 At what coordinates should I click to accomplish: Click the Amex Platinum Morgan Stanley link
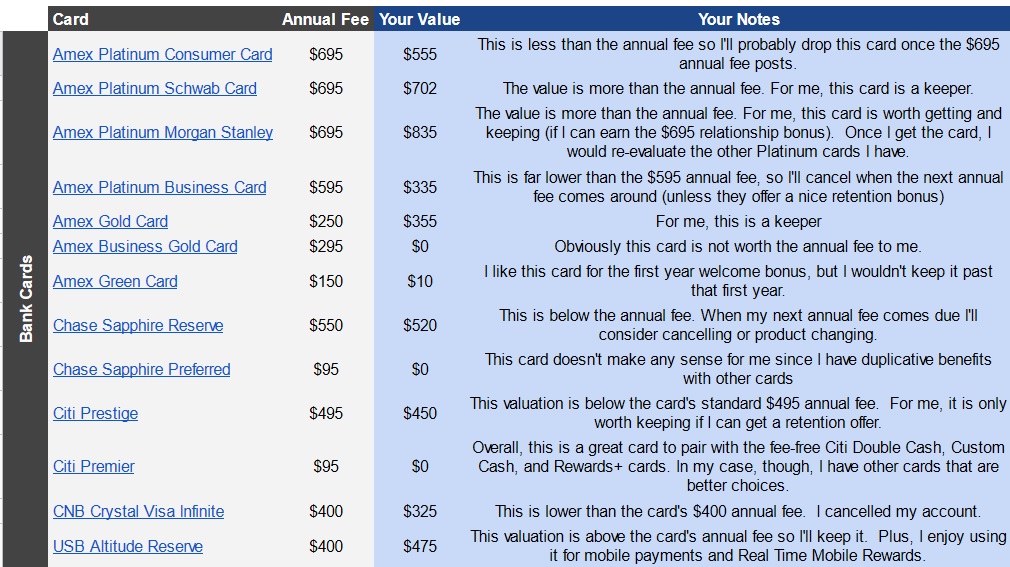click(162, 132)
